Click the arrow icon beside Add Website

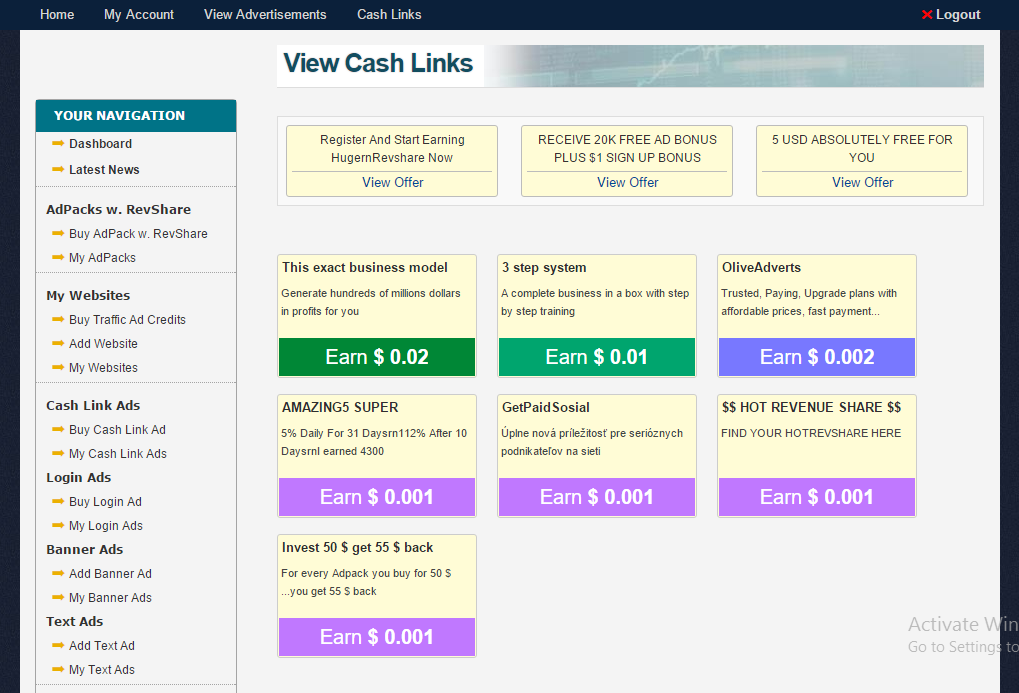(58, 343)
